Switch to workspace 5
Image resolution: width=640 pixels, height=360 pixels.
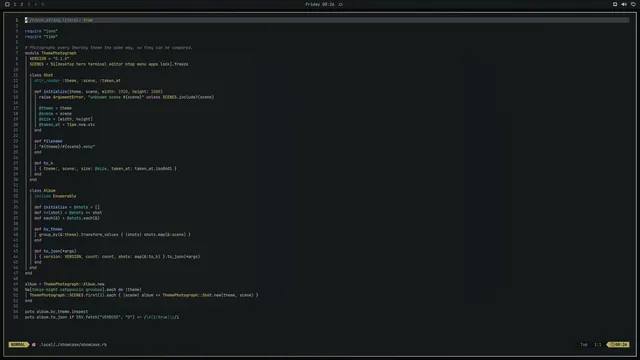tap(42, 4)
